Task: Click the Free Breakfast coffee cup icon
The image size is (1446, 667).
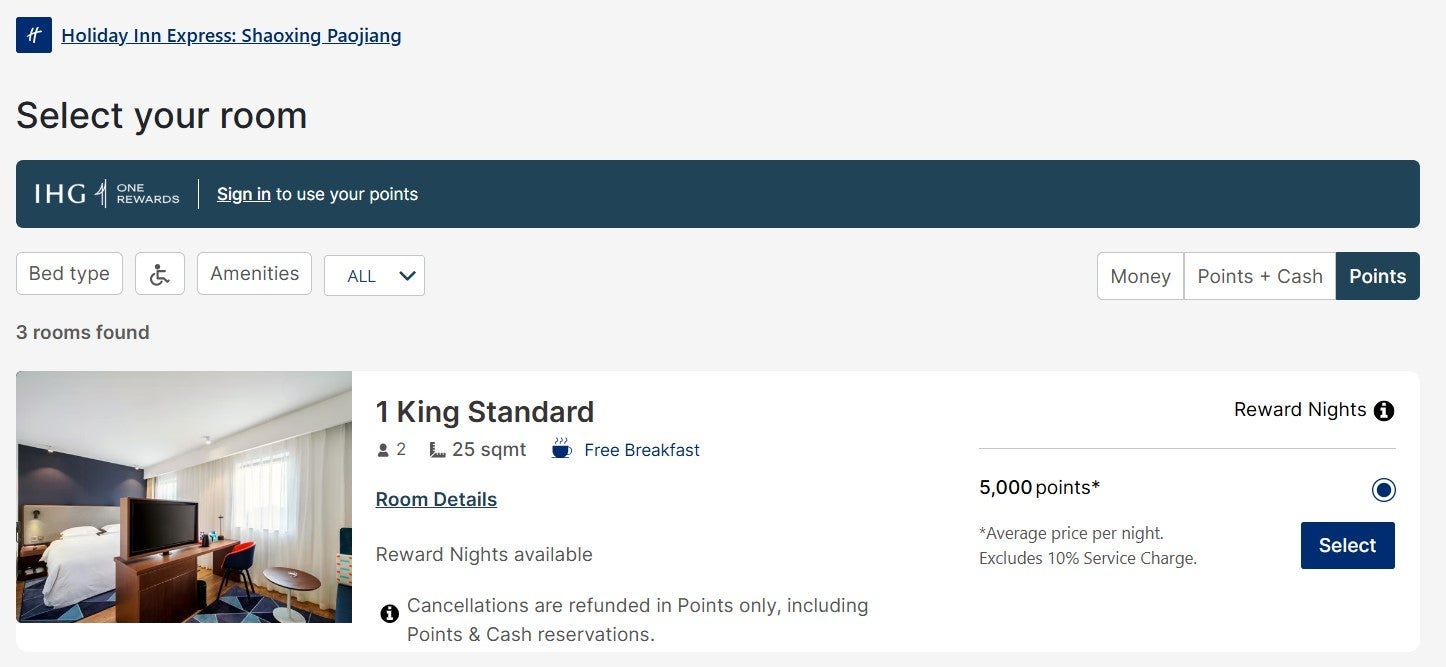Action: (562, 449)
